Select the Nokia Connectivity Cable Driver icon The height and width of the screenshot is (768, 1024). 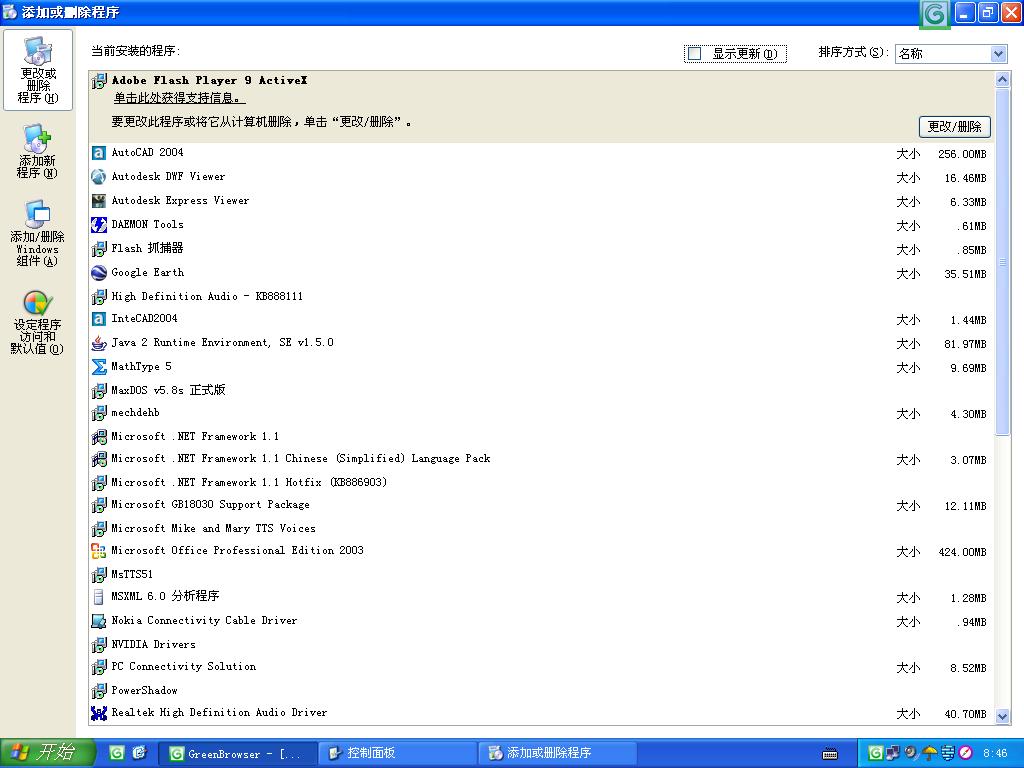(x=99, y=621)
